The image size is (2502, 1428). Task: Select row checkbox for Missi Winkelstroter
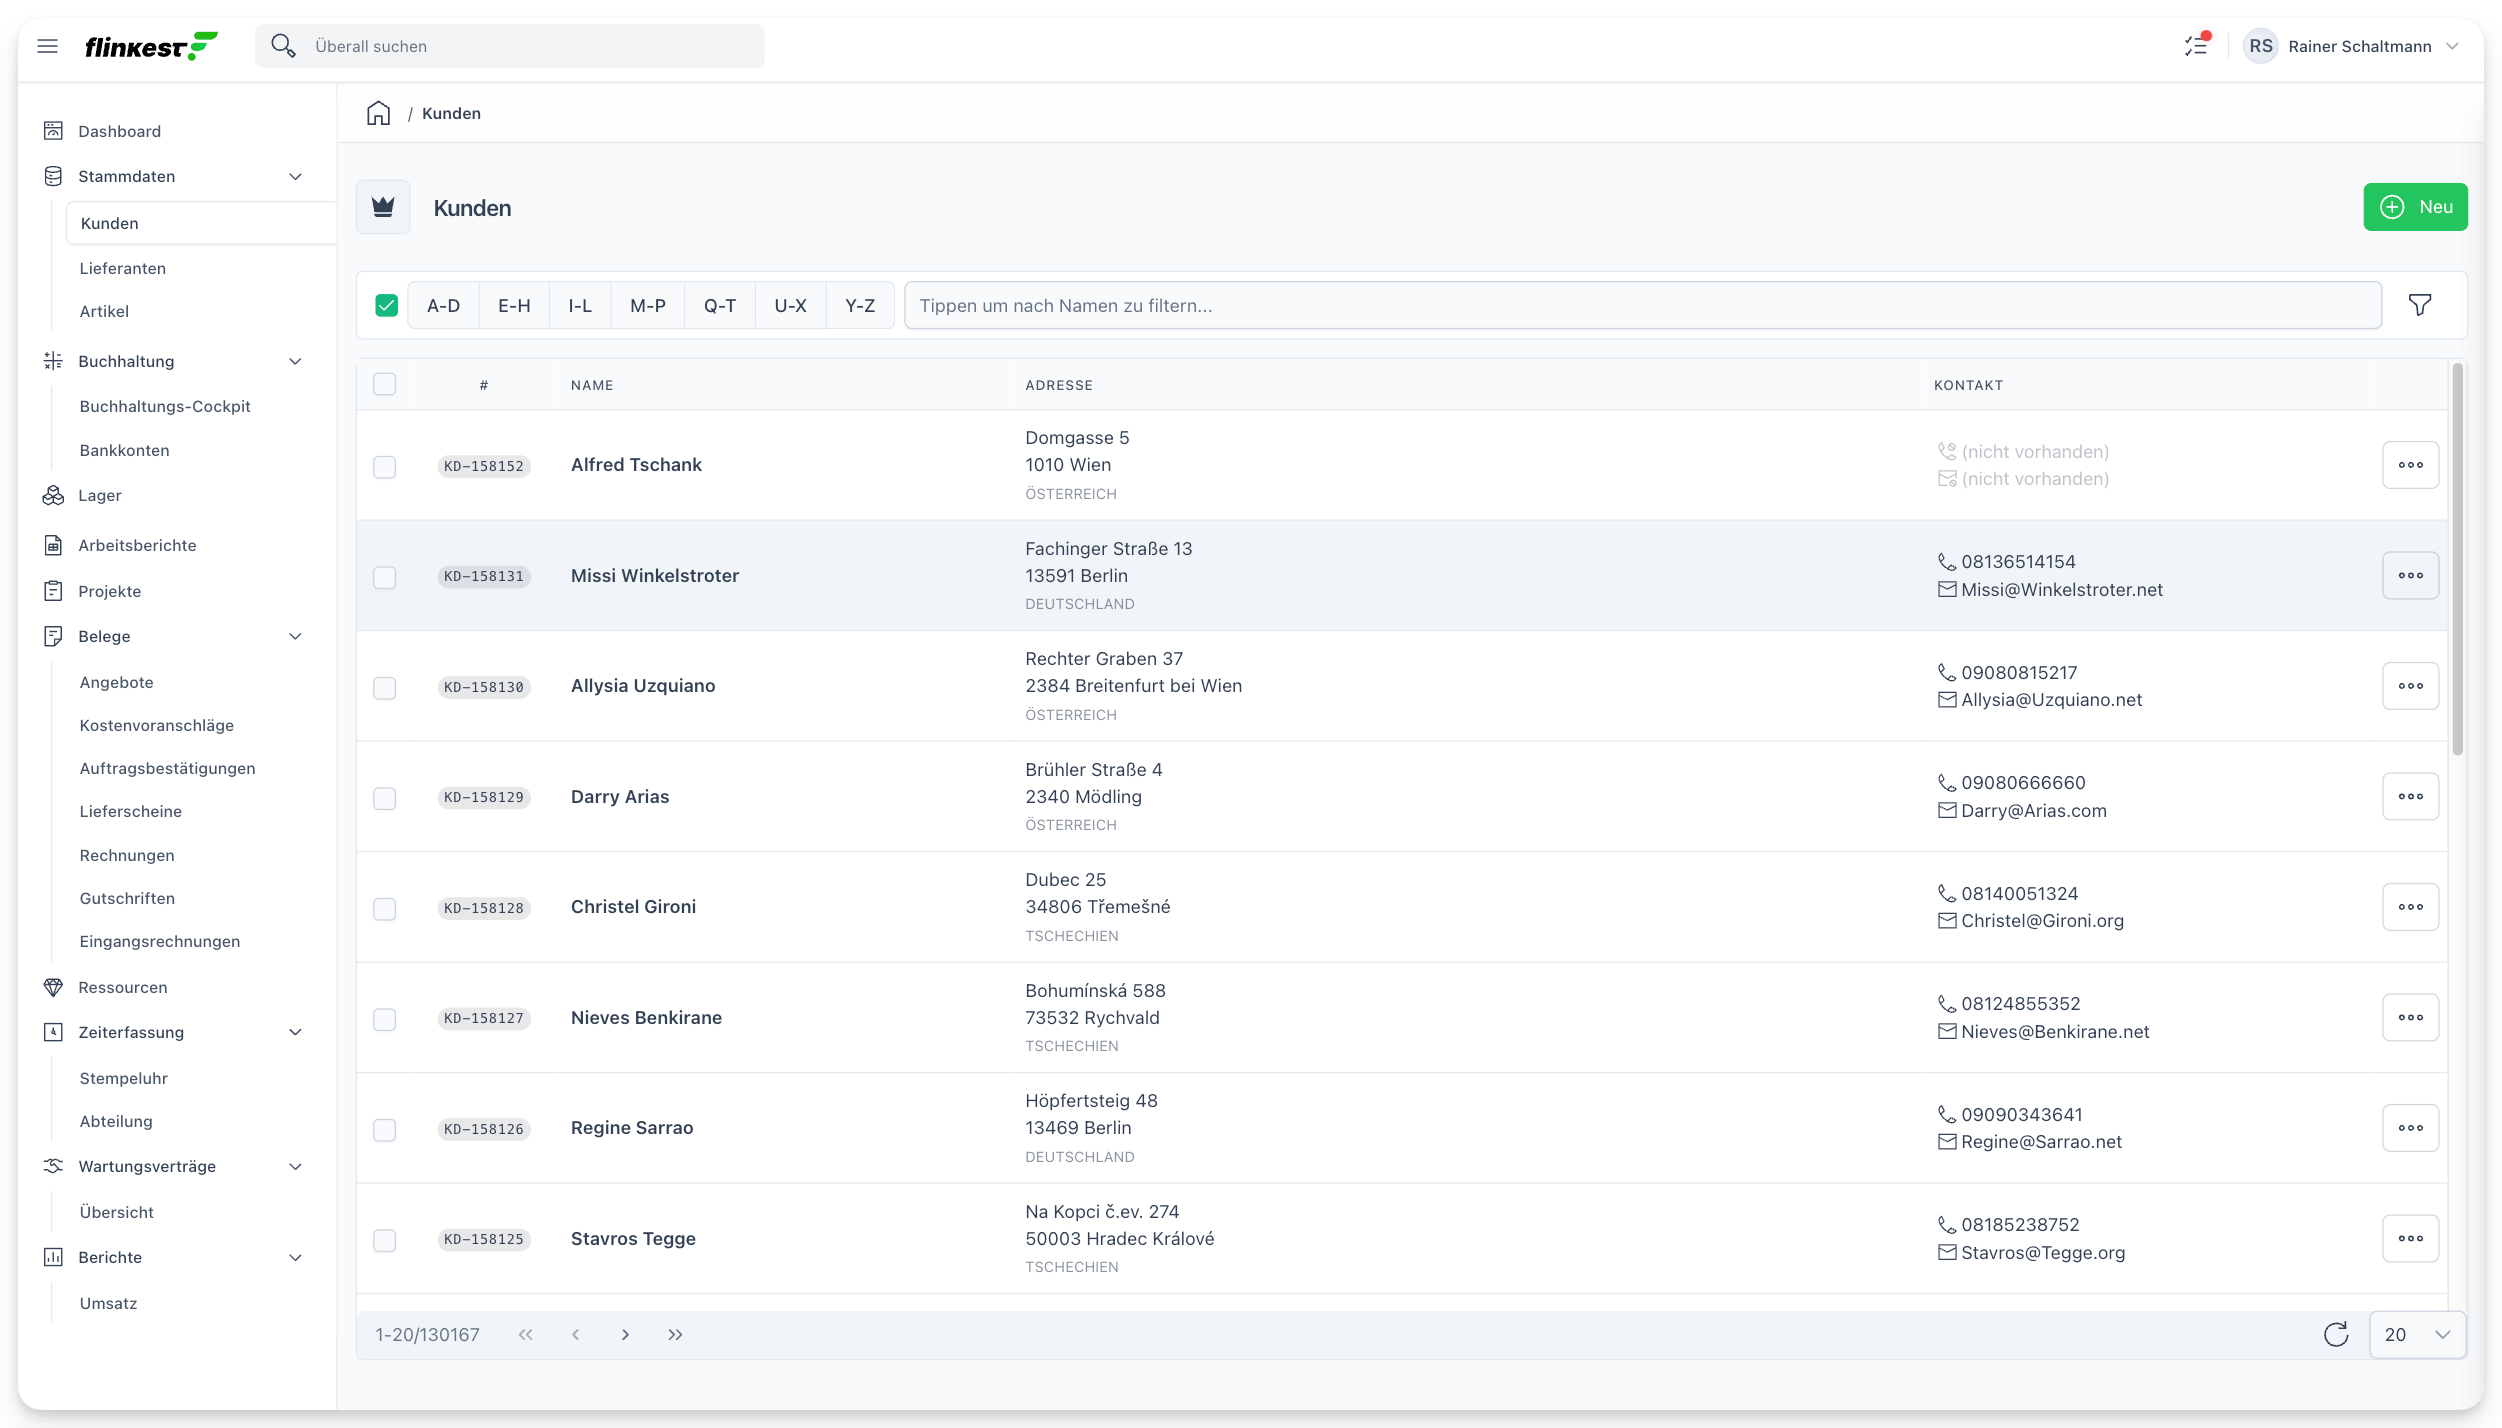tap(385, 577)
